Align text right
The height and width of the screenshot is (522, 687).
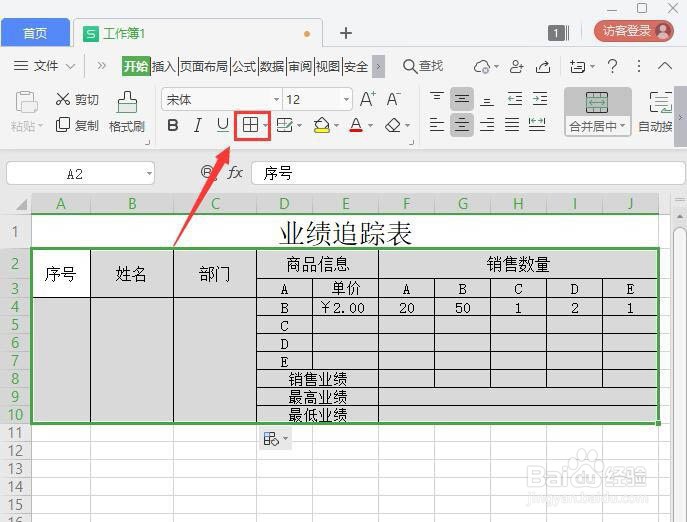pyautogui.click(x=487, y=125)
